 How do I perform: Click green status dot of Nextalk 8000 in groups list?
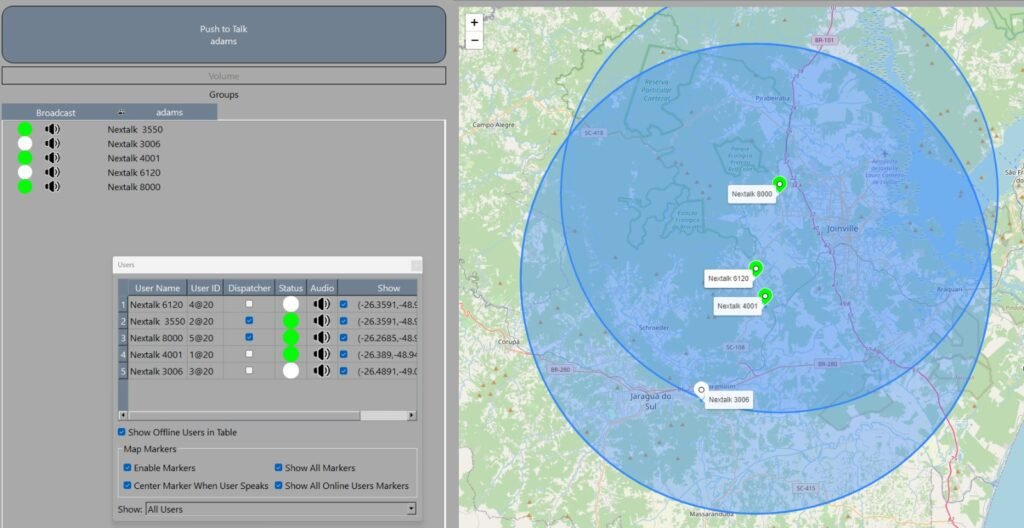tap(25, 187)
